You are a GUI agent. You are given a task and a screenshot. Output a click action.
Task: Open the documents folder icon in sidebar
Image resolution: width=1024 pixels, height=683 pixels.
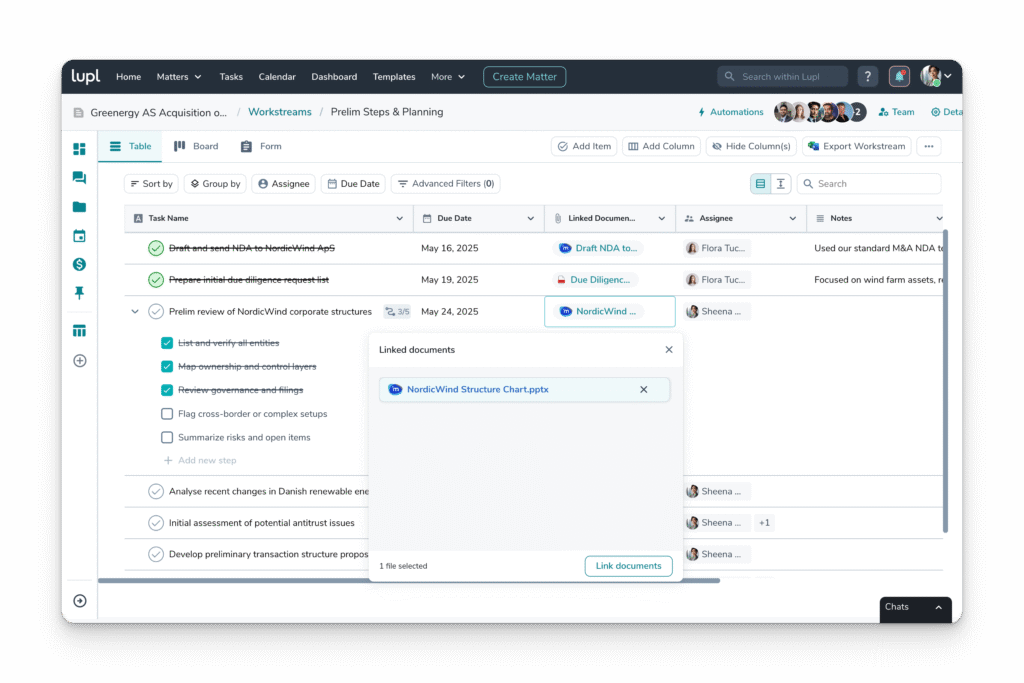click(80, 207)
